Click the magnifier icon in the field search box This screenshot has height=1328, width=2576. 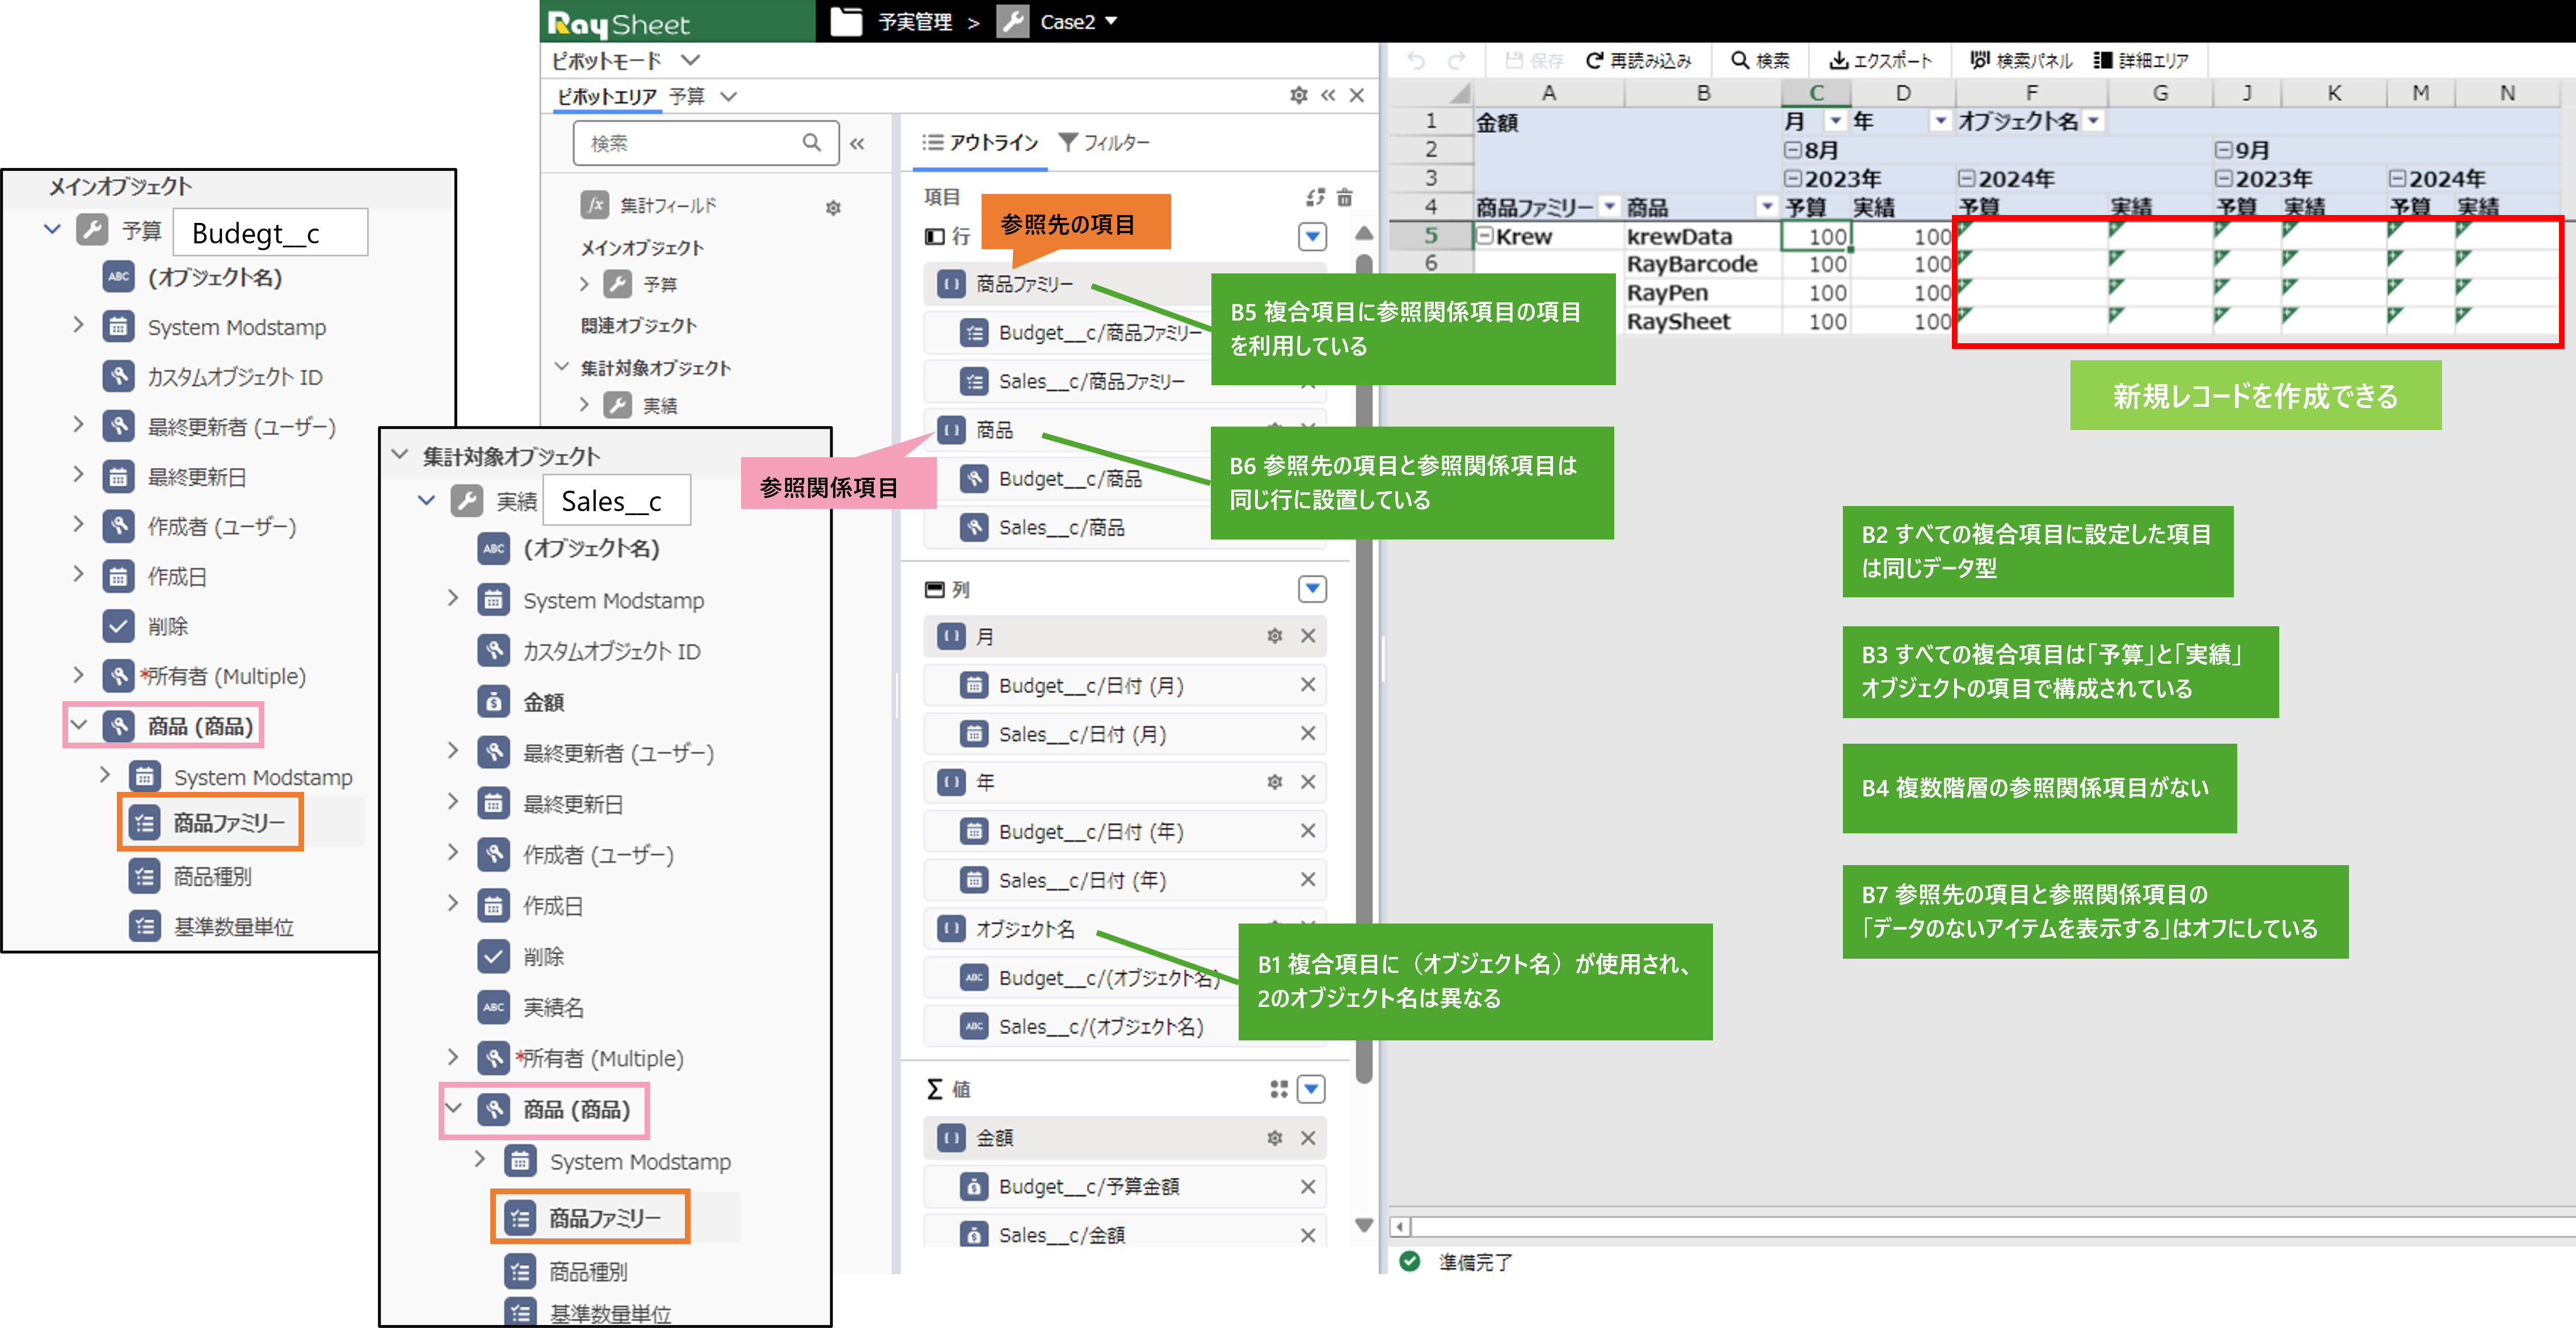[811, 143]
